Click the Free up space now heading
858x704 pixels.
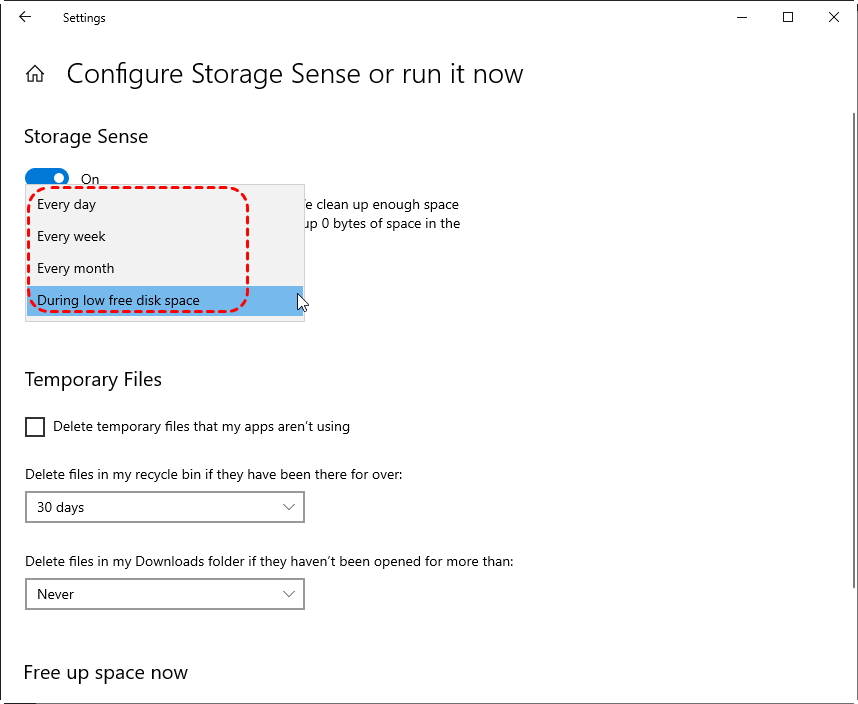click(x=106, y=672)
